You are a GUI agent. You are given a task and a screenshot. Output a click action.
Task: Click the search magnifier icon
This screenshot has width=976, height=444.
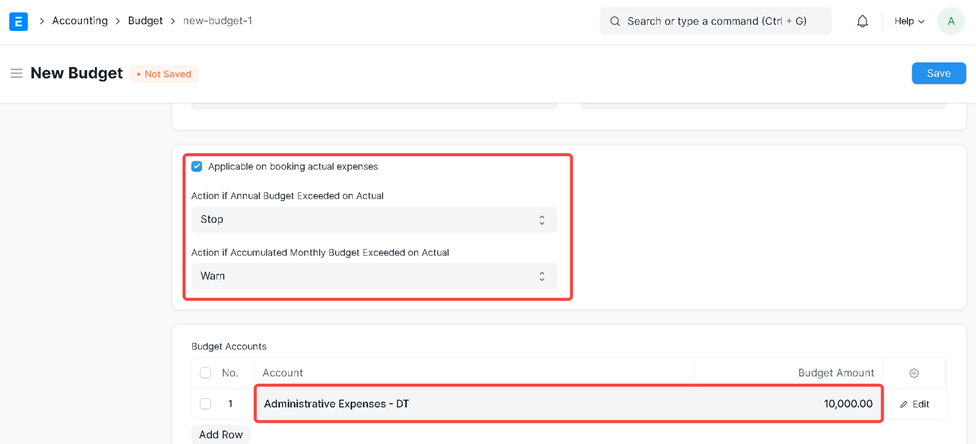click(615, 21)
